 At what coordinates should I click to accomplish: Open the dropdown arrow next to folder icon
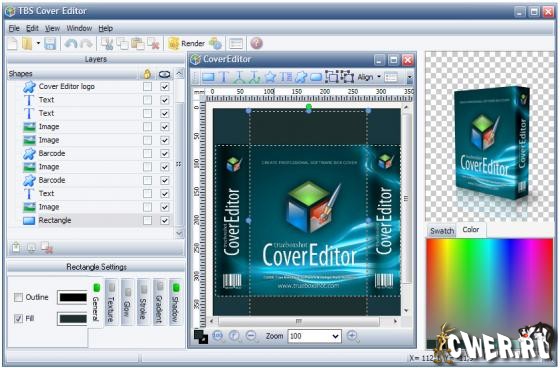pos(38,44)
